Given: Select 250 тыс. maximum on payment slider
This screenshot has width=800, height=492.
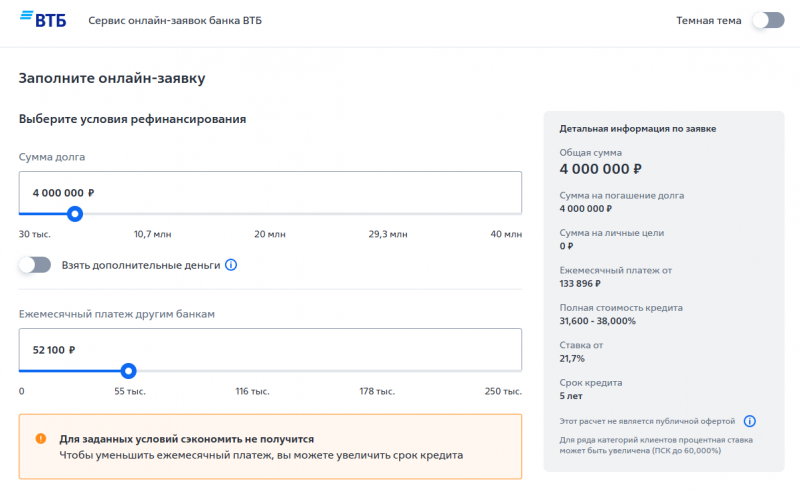Looking at the screenshot, I should [503, 391].
